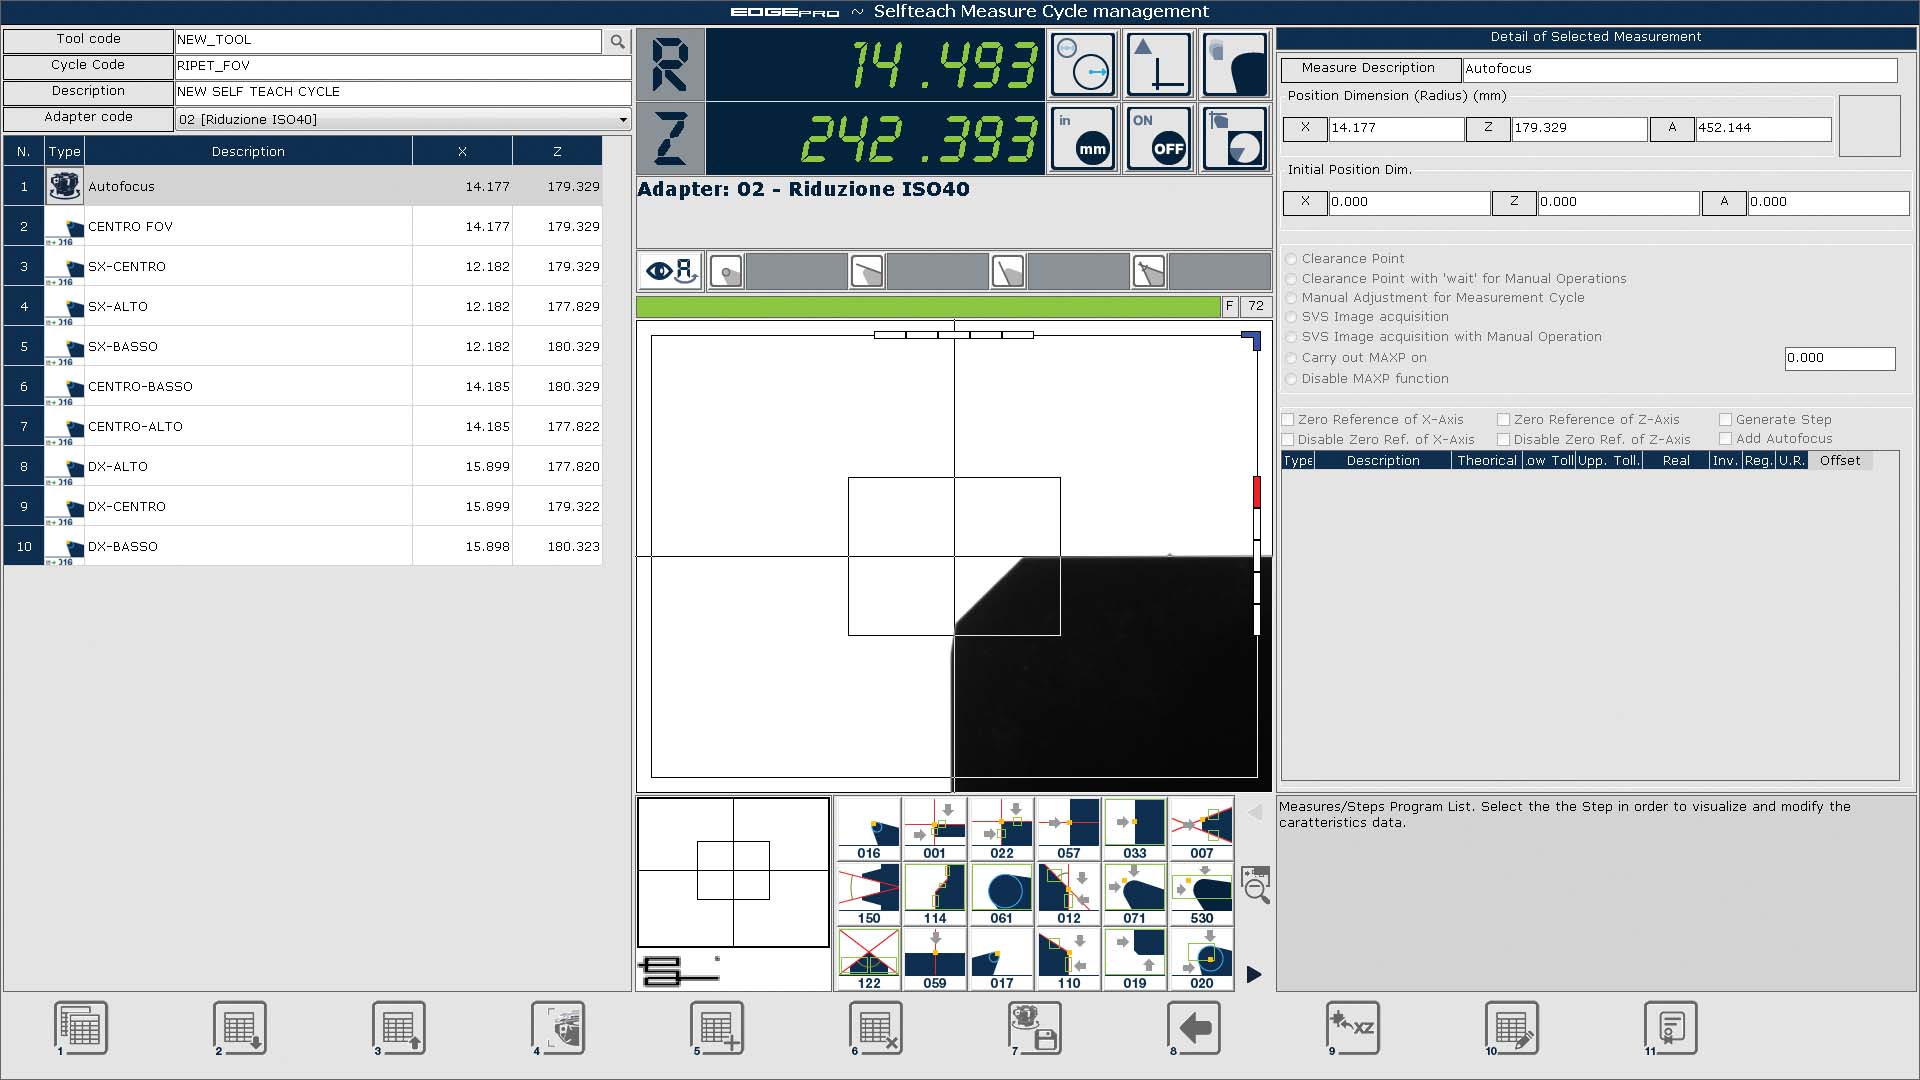Select the CENTRO FOV row in the list
The image size is (1920, 1080).
tap(248, 227)
